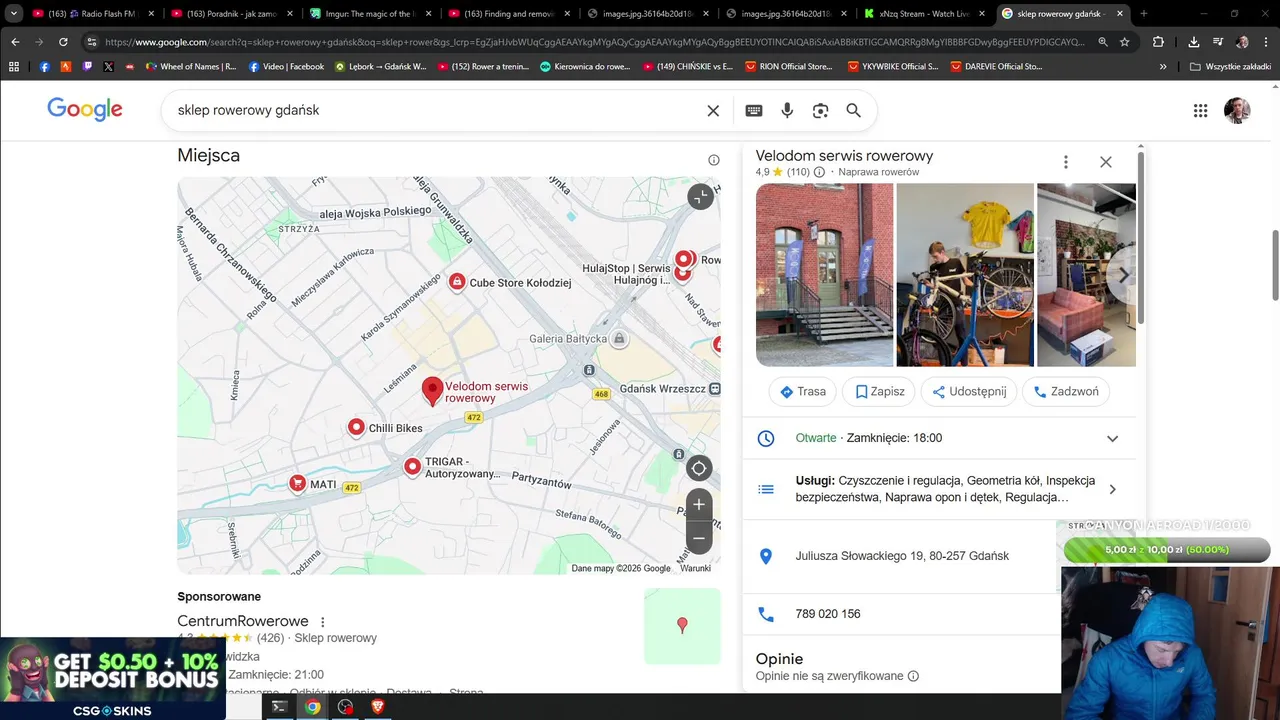Expand the map to fullscreen
The width and height of the screenshot is (1280, 720).
point(700,196)
